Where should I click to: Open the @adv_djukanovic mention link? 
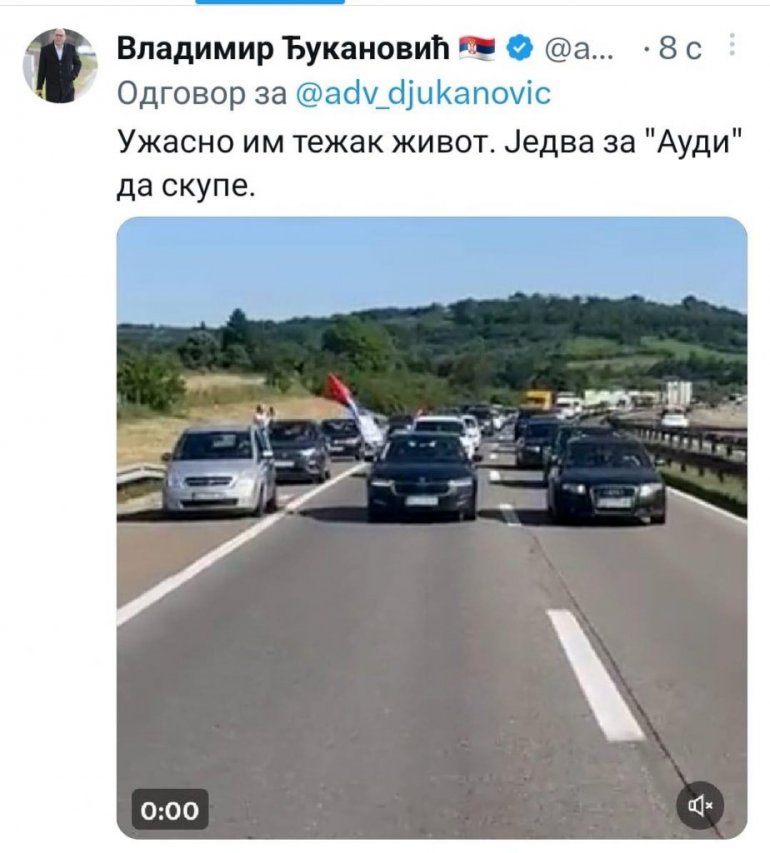pos(423,94)
